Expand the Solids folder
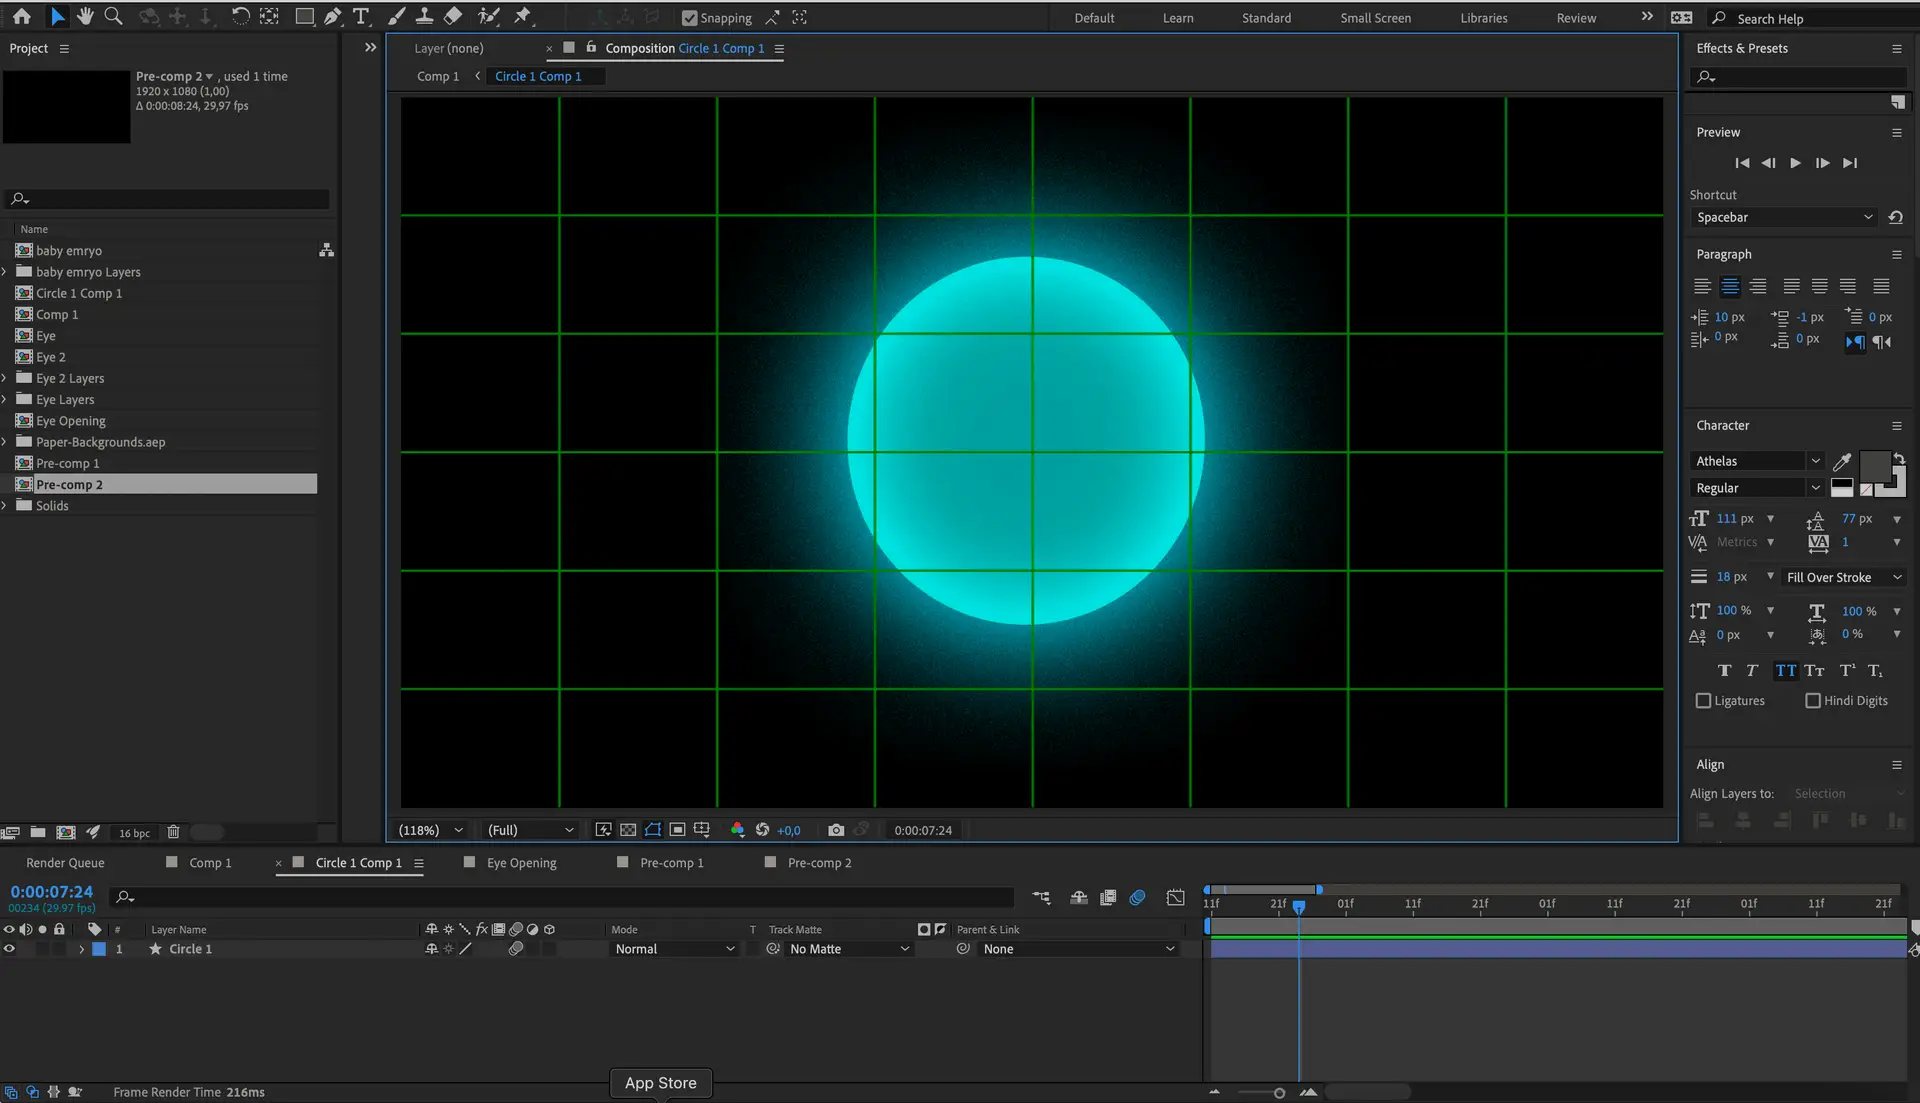The width and height of the screenshot is (1920, 1103). point(5,506)
